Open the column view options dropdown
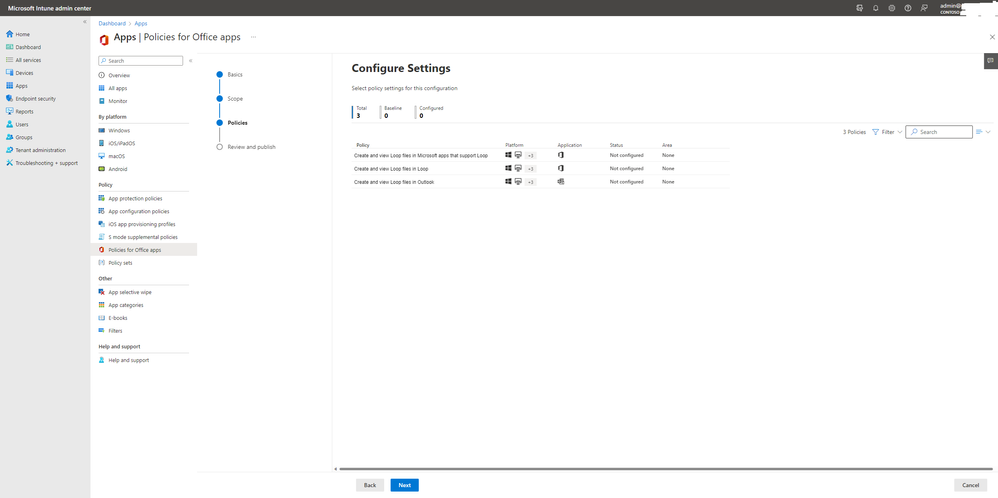Image resolution: width=998 pixels, height=498 pixels. point(983,132)
